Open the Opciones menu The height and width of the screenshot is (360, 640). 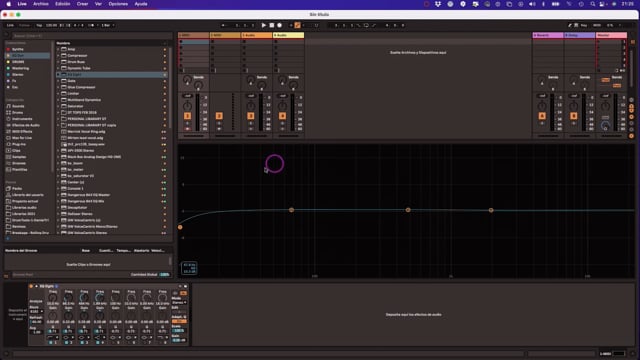tap(118, 4)
